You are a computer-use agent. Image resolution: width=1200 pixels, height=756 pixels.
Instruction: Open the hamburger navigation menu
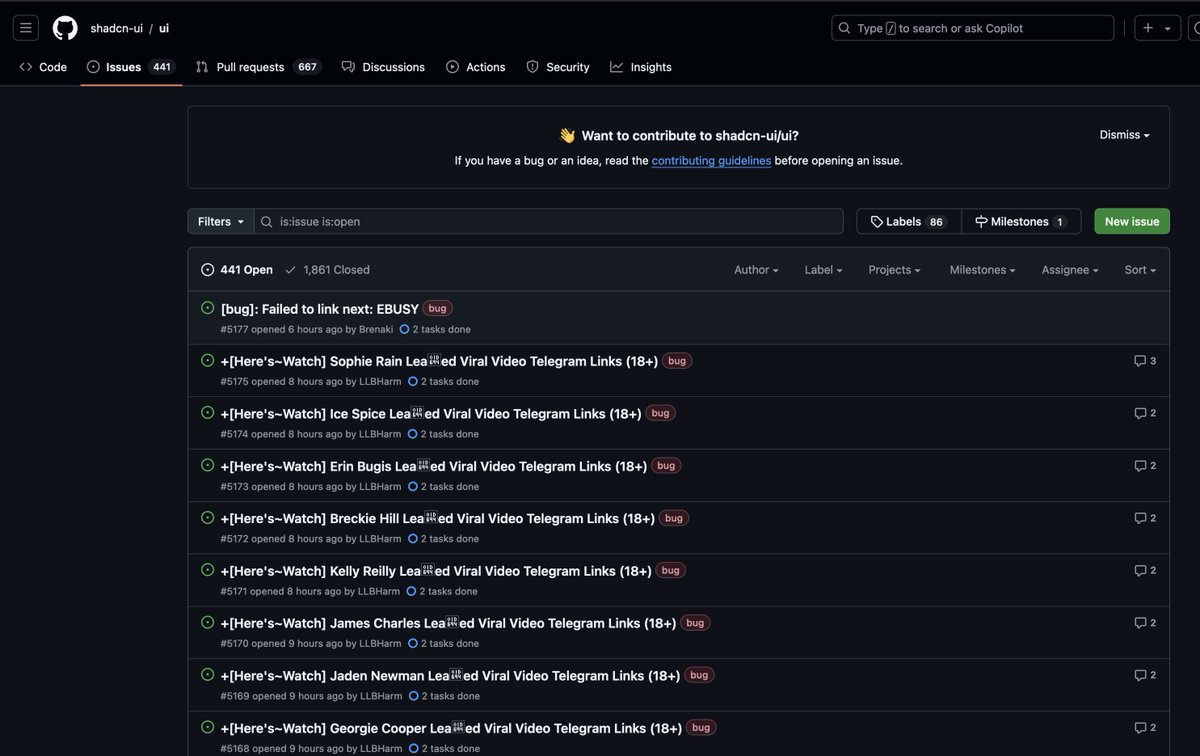pos(26,28)
